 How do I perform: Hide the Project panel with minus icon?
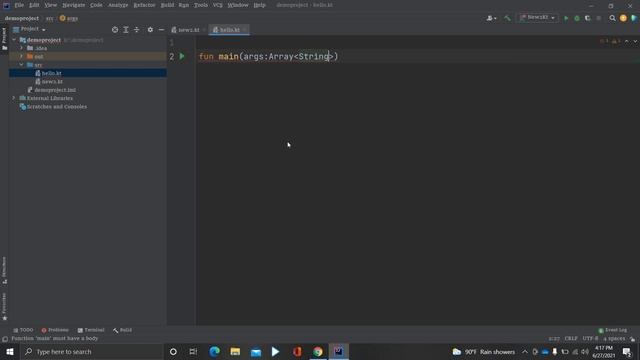(x=161, y=30)
